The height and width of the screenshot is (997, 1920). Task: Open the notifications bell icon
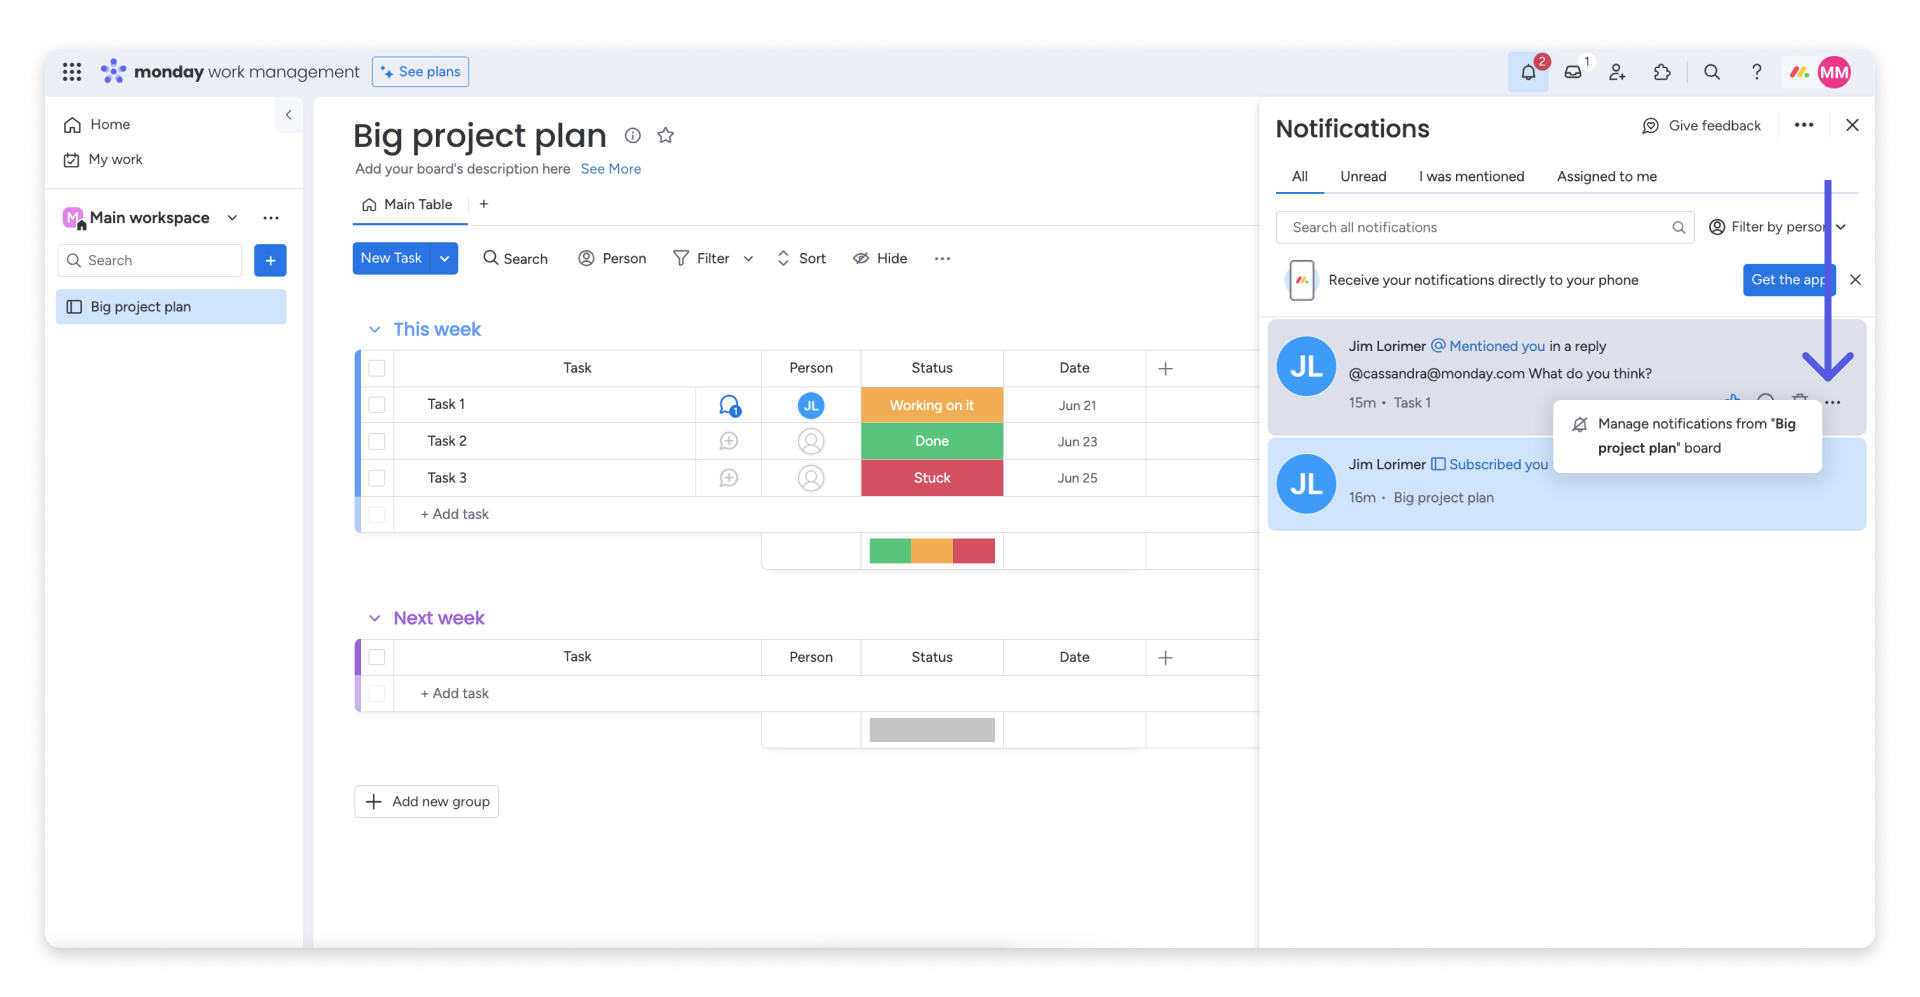click(x=1528, y=72)
